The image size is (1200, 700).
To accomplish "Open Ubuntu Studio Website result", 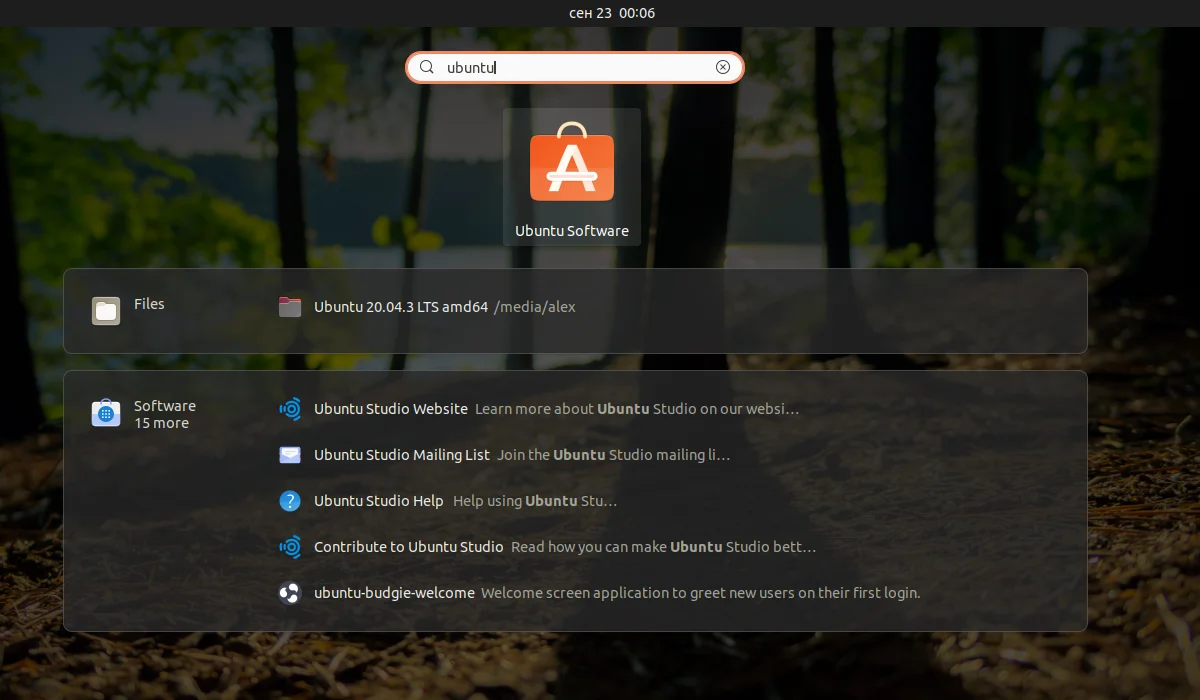I will 391,409.
